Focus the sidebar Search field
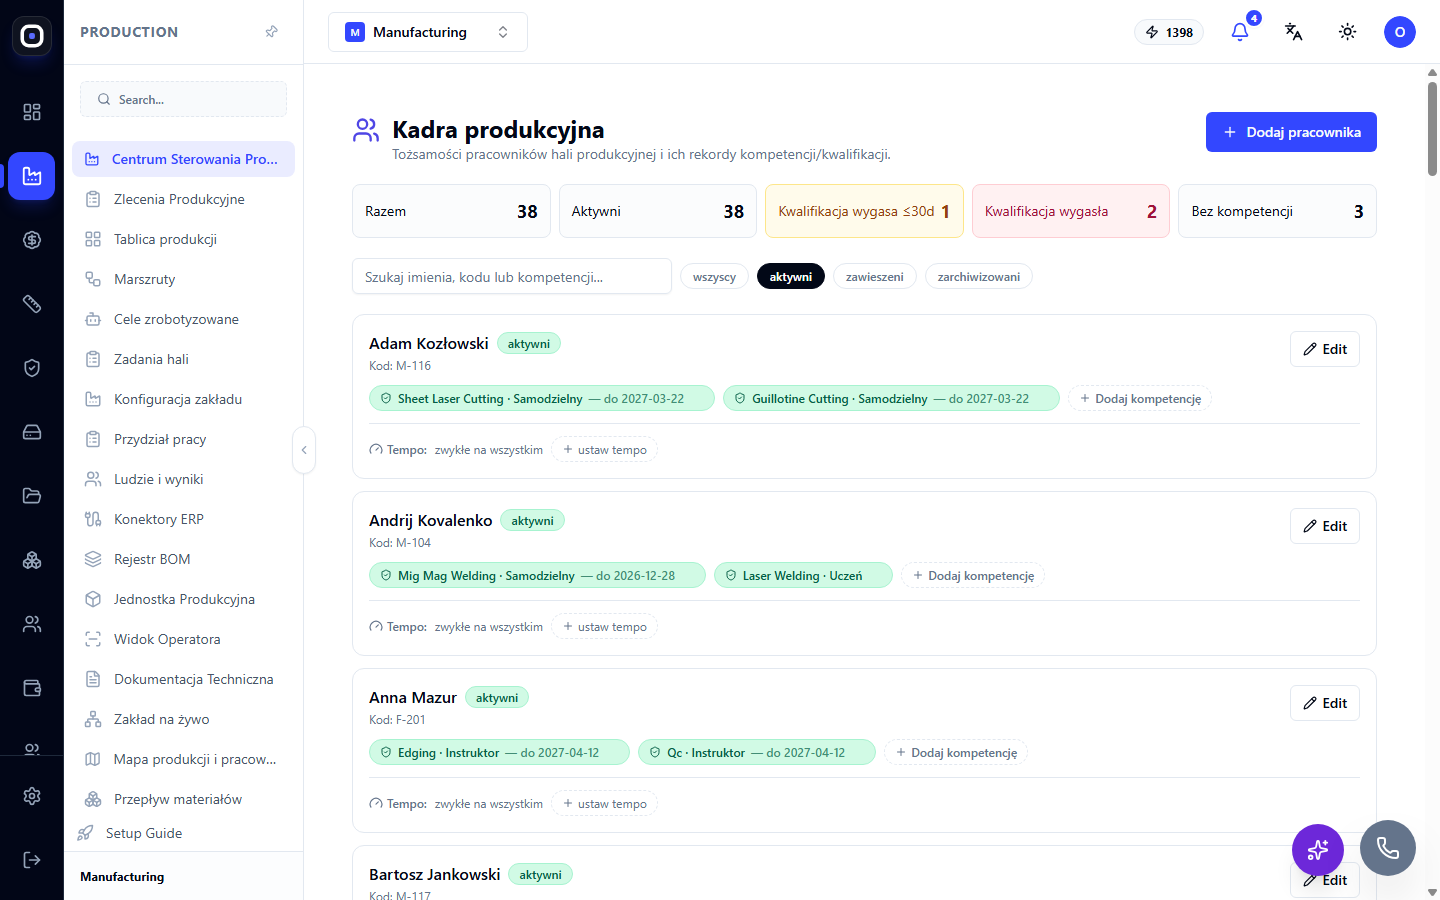This screenshot has width=1440, height=900. [183, 99]
